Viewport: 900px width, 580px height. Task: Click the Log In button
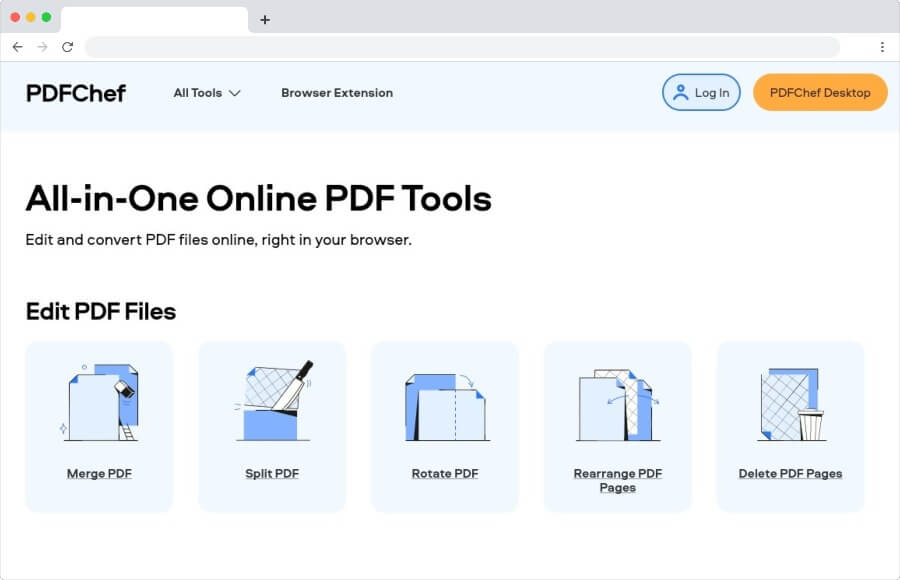pyautogui.click(x=701, y=92)
